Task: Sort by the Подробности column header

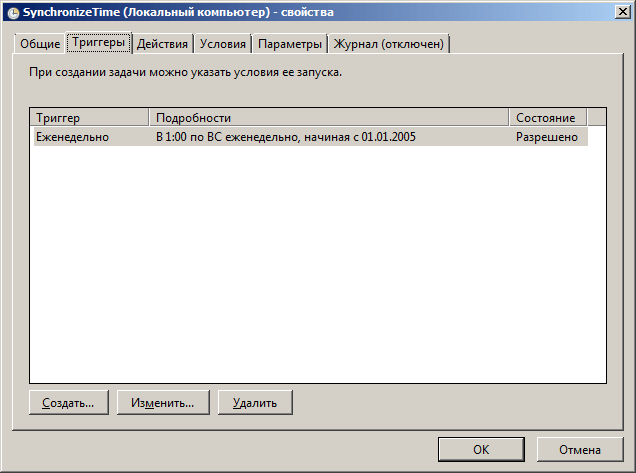Action: (329, 118)
